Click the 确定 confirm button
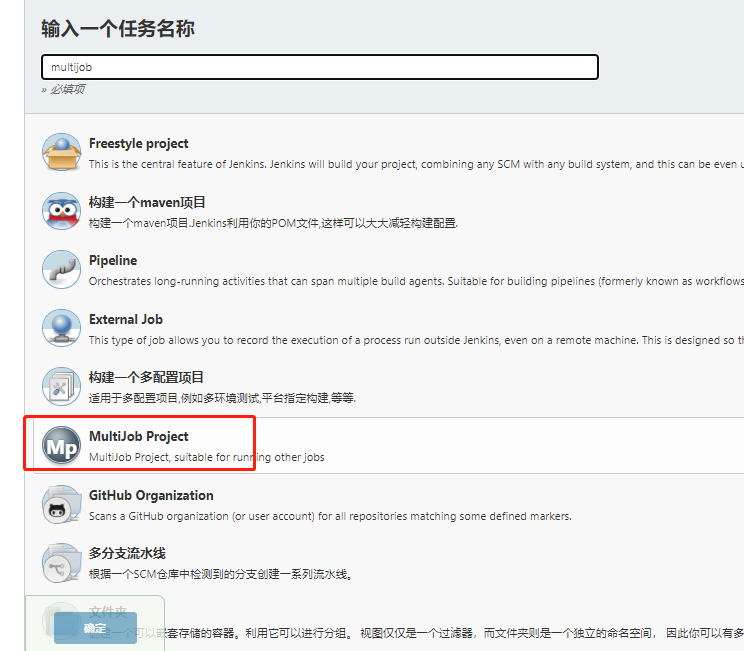The image size is (744, 651). point(95,628)
